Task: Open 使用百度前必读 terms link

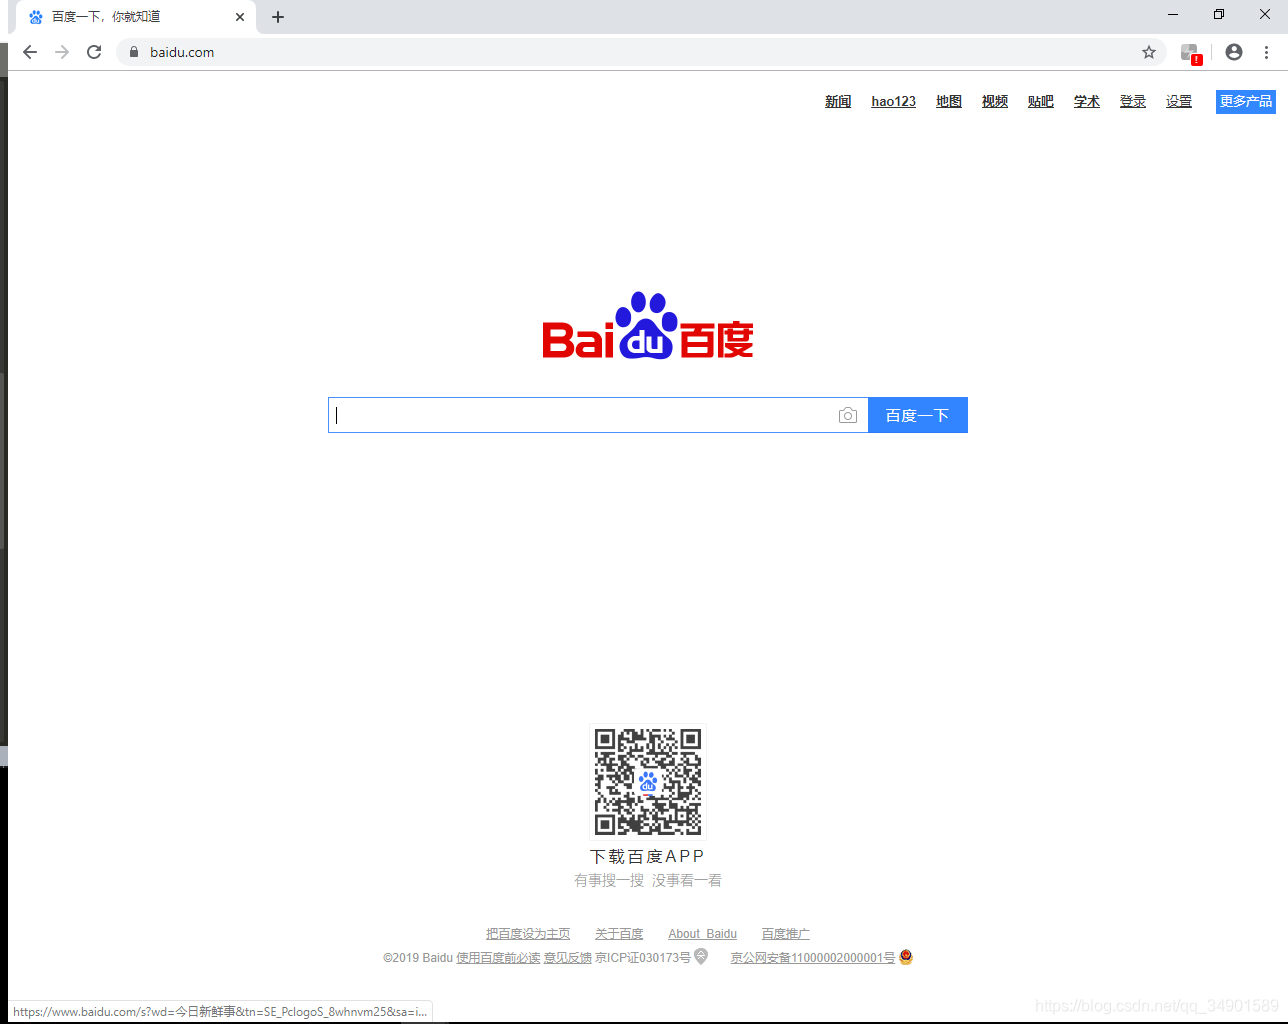Action: pyautogui.click(x=498, y=958)
